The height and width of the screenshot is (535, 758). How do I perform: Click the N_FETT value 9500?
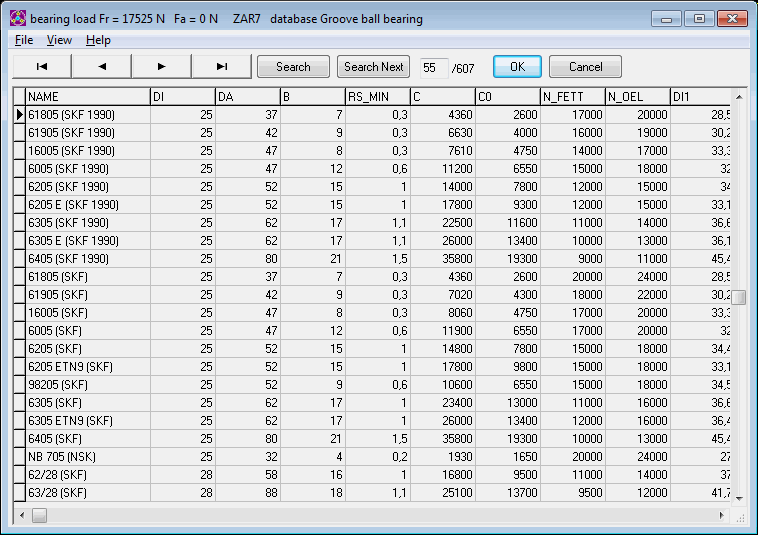(x=590, y=493)
